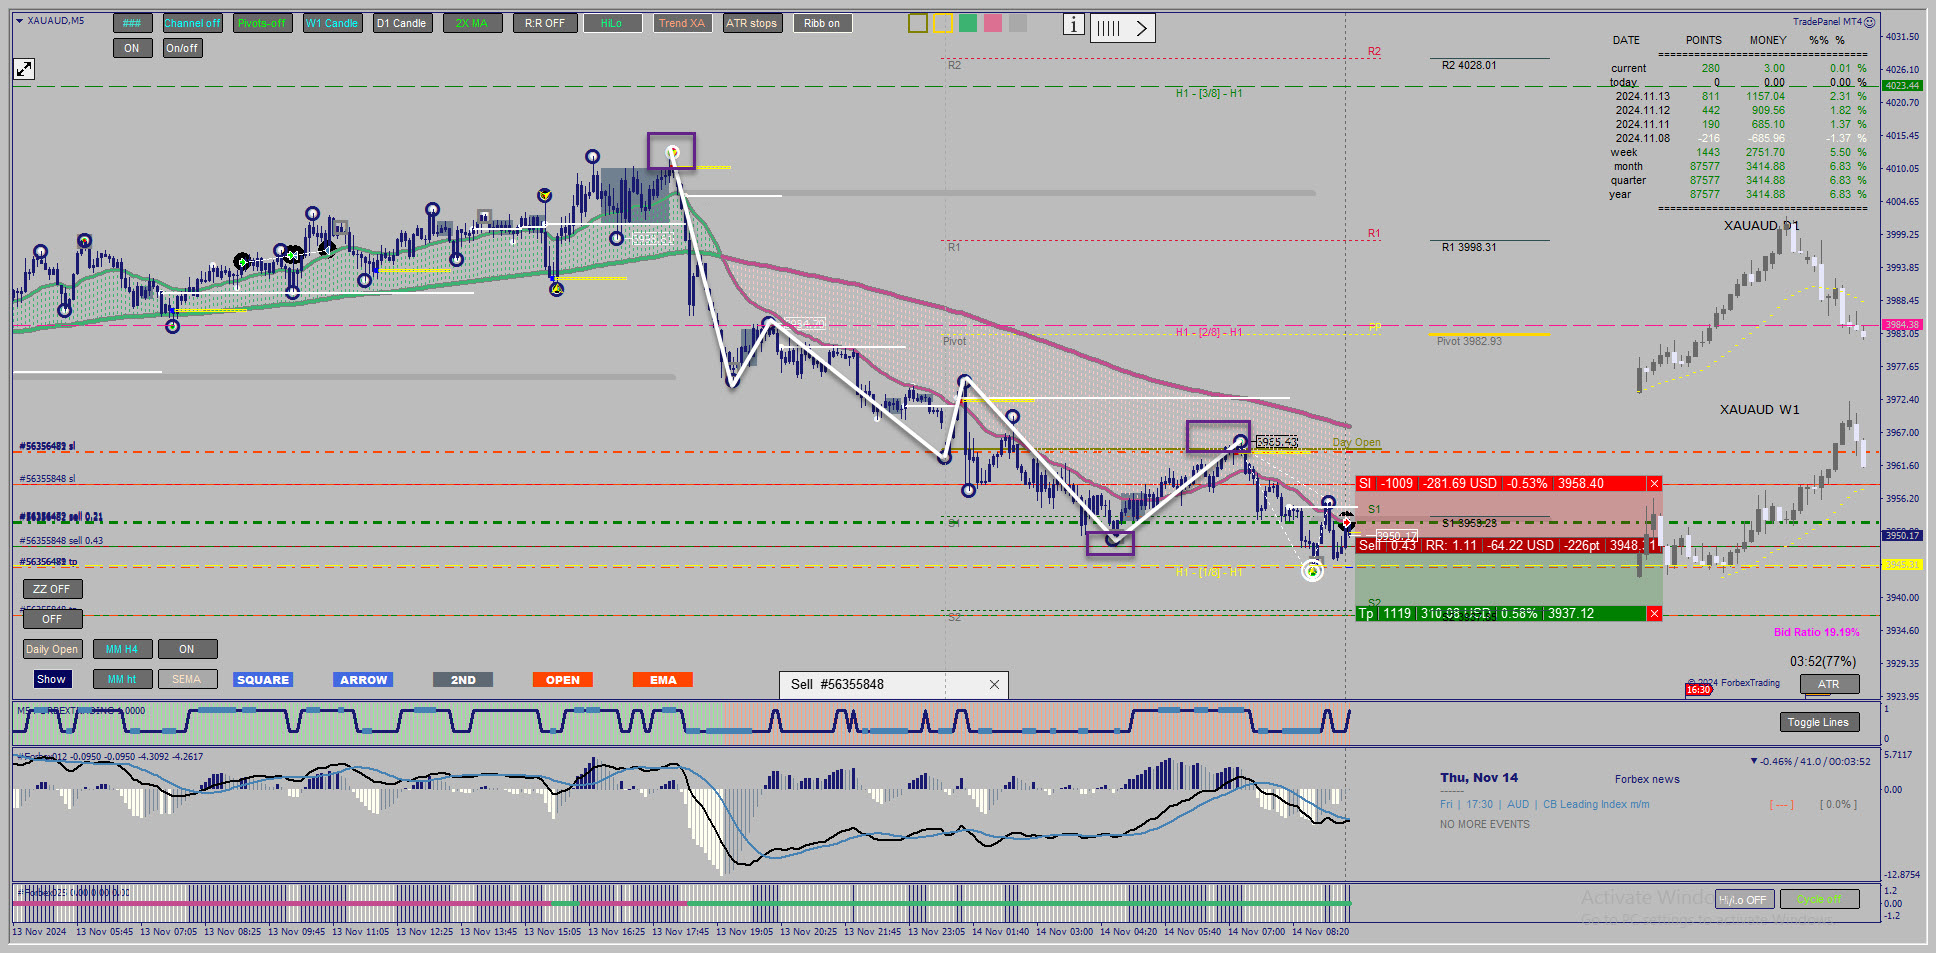Click the Show button

pos(51,679)
